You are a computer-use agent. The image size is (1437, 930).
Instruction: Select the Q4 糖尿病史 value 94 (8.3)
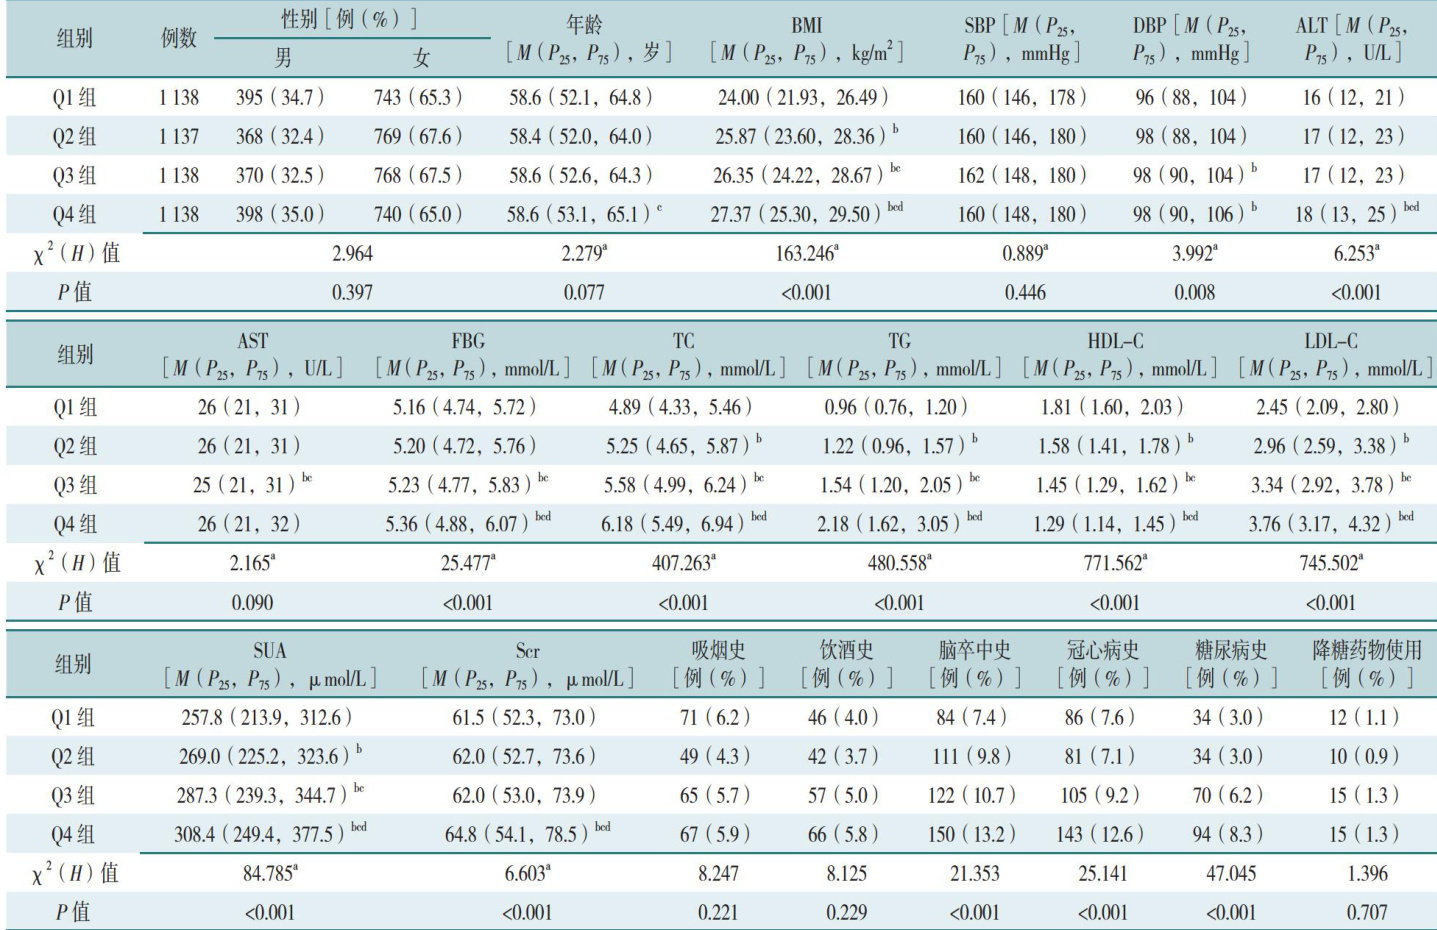[1229, 834]
